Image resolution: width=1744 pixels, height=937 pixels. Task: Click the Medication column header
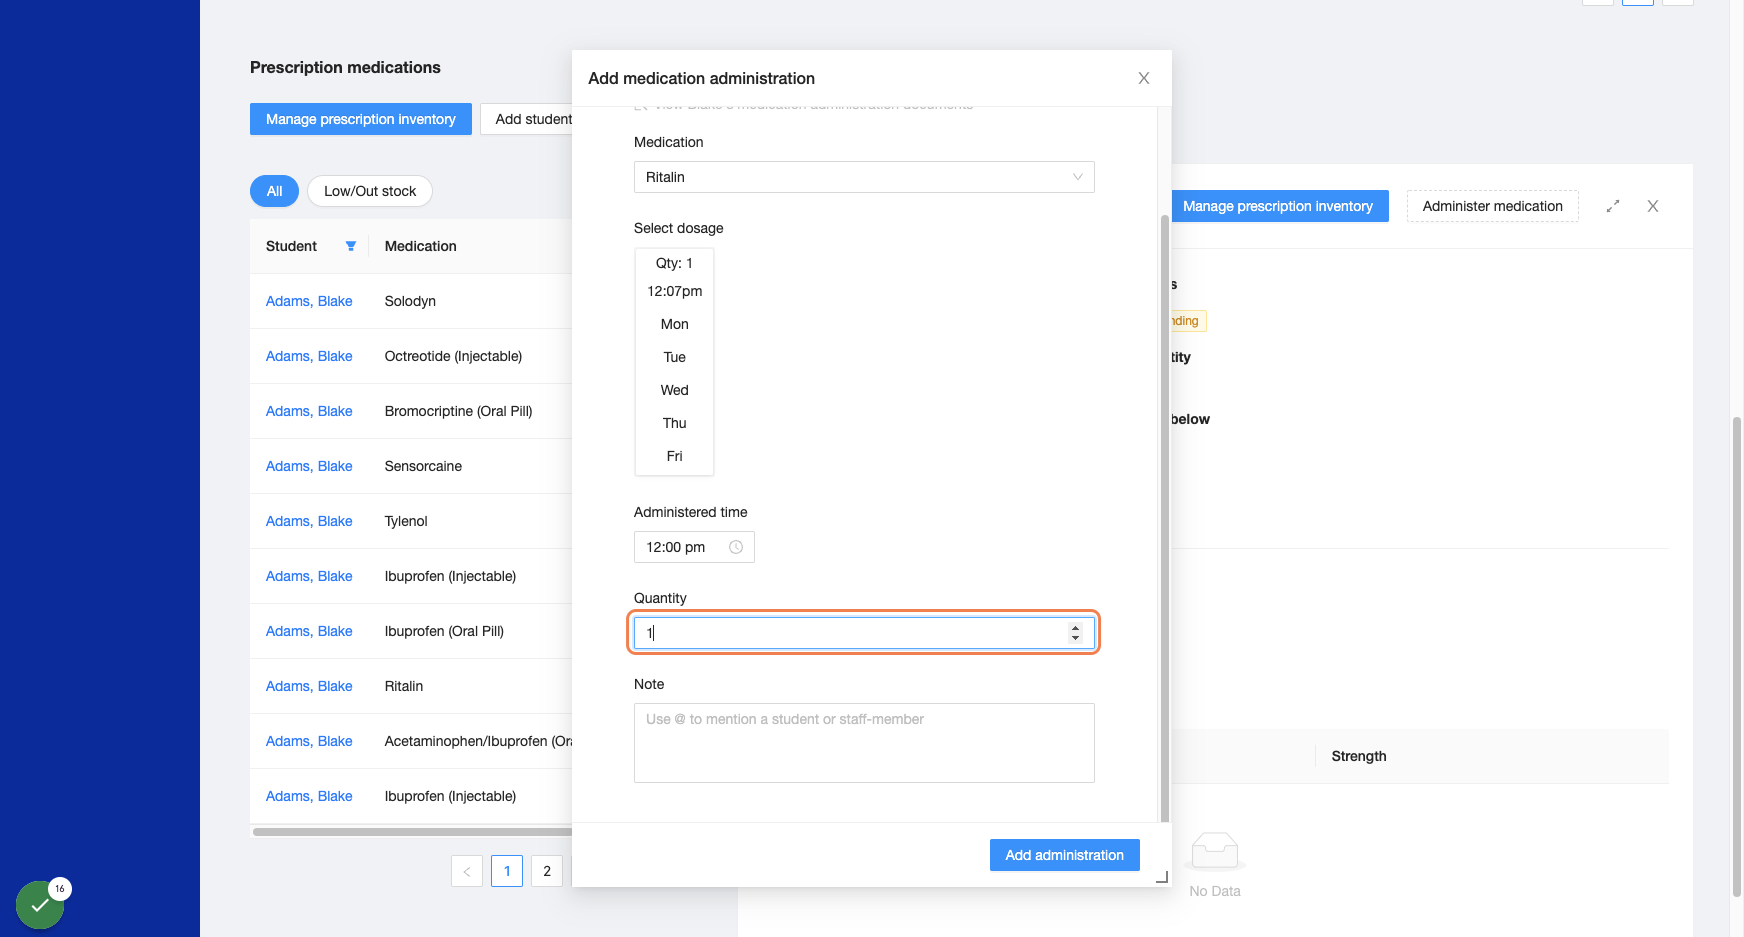coord(421,246)
